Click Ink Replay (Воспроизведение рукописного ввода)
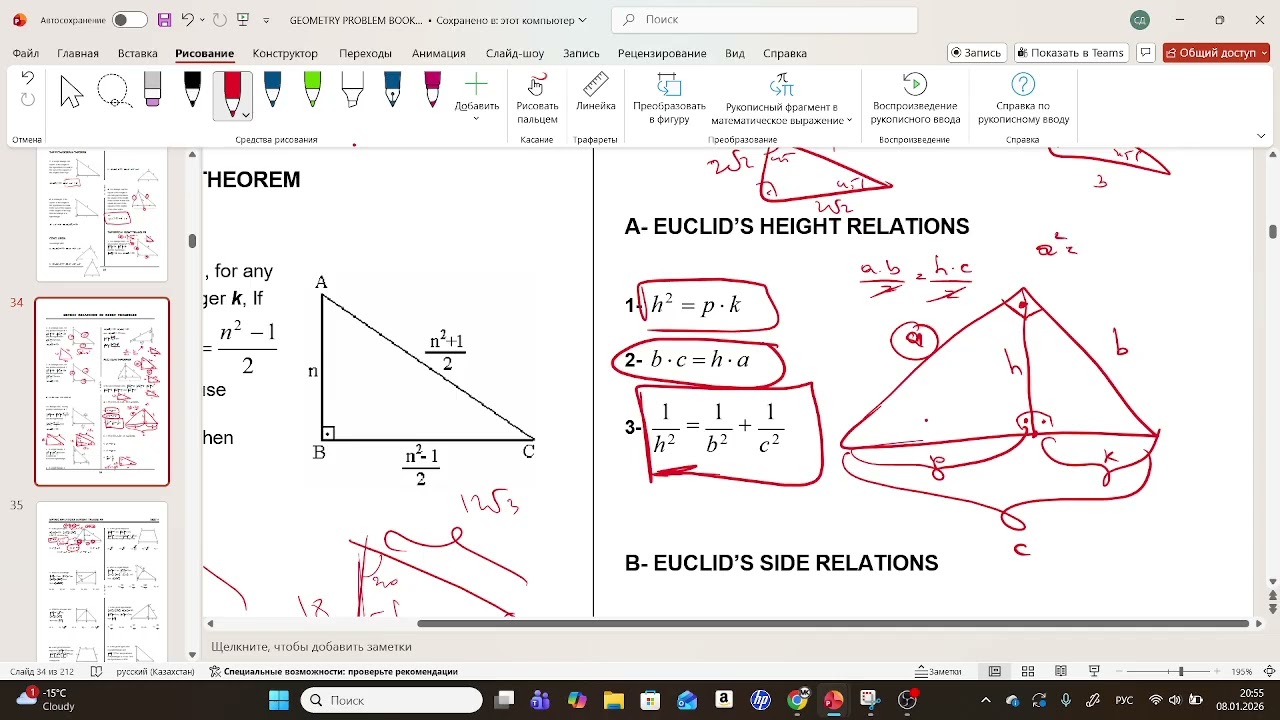Screen dimensions: 1280x720 click(x=915, y=98)
